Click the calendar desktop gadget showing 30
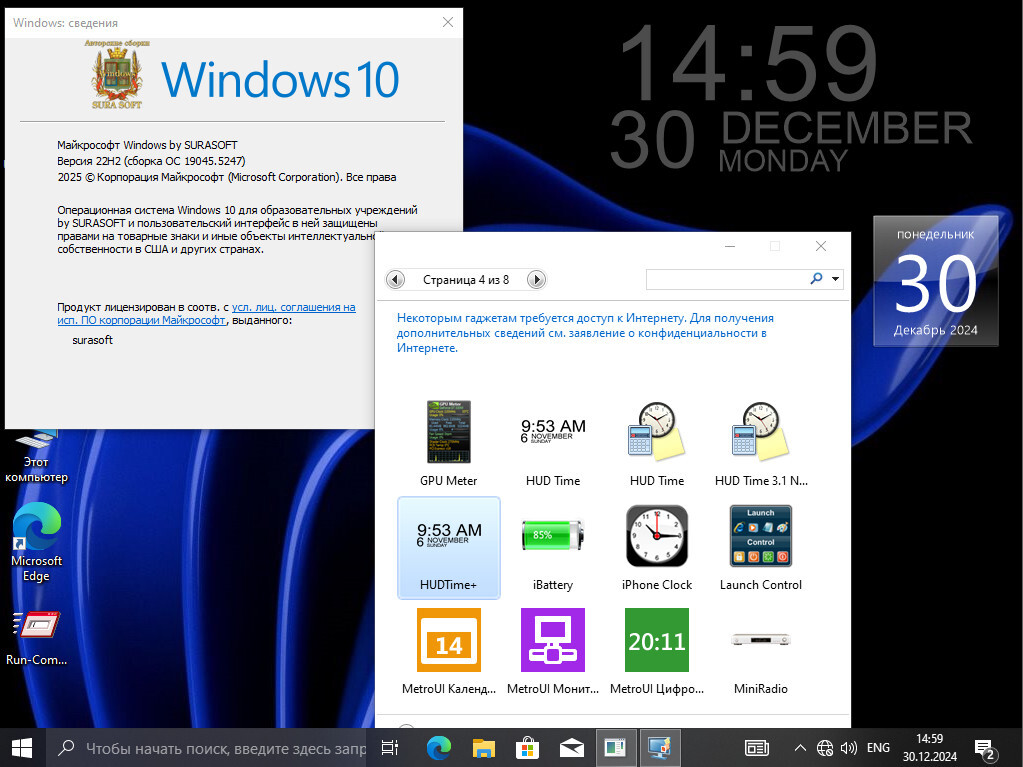Screen dimensions: 1023x767 tap(936, 281)
